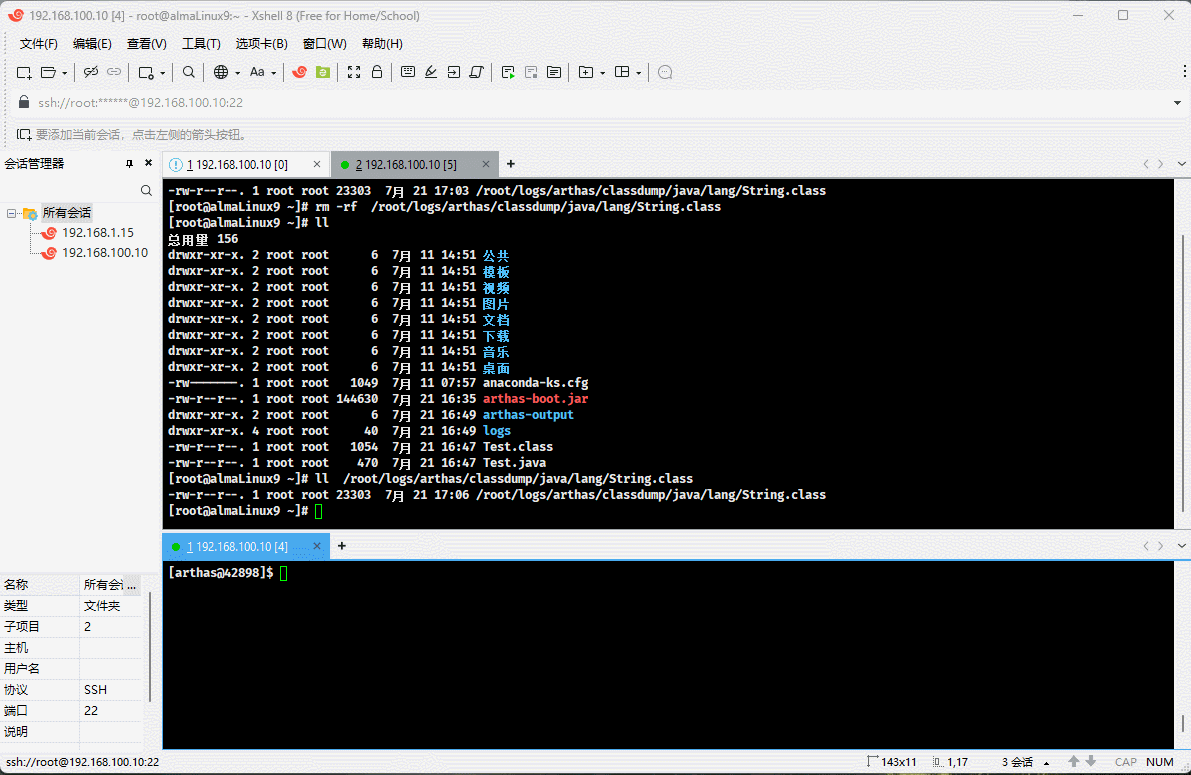
Task: Open the Find magnifier in the toolbar
Action: point(189,72)
